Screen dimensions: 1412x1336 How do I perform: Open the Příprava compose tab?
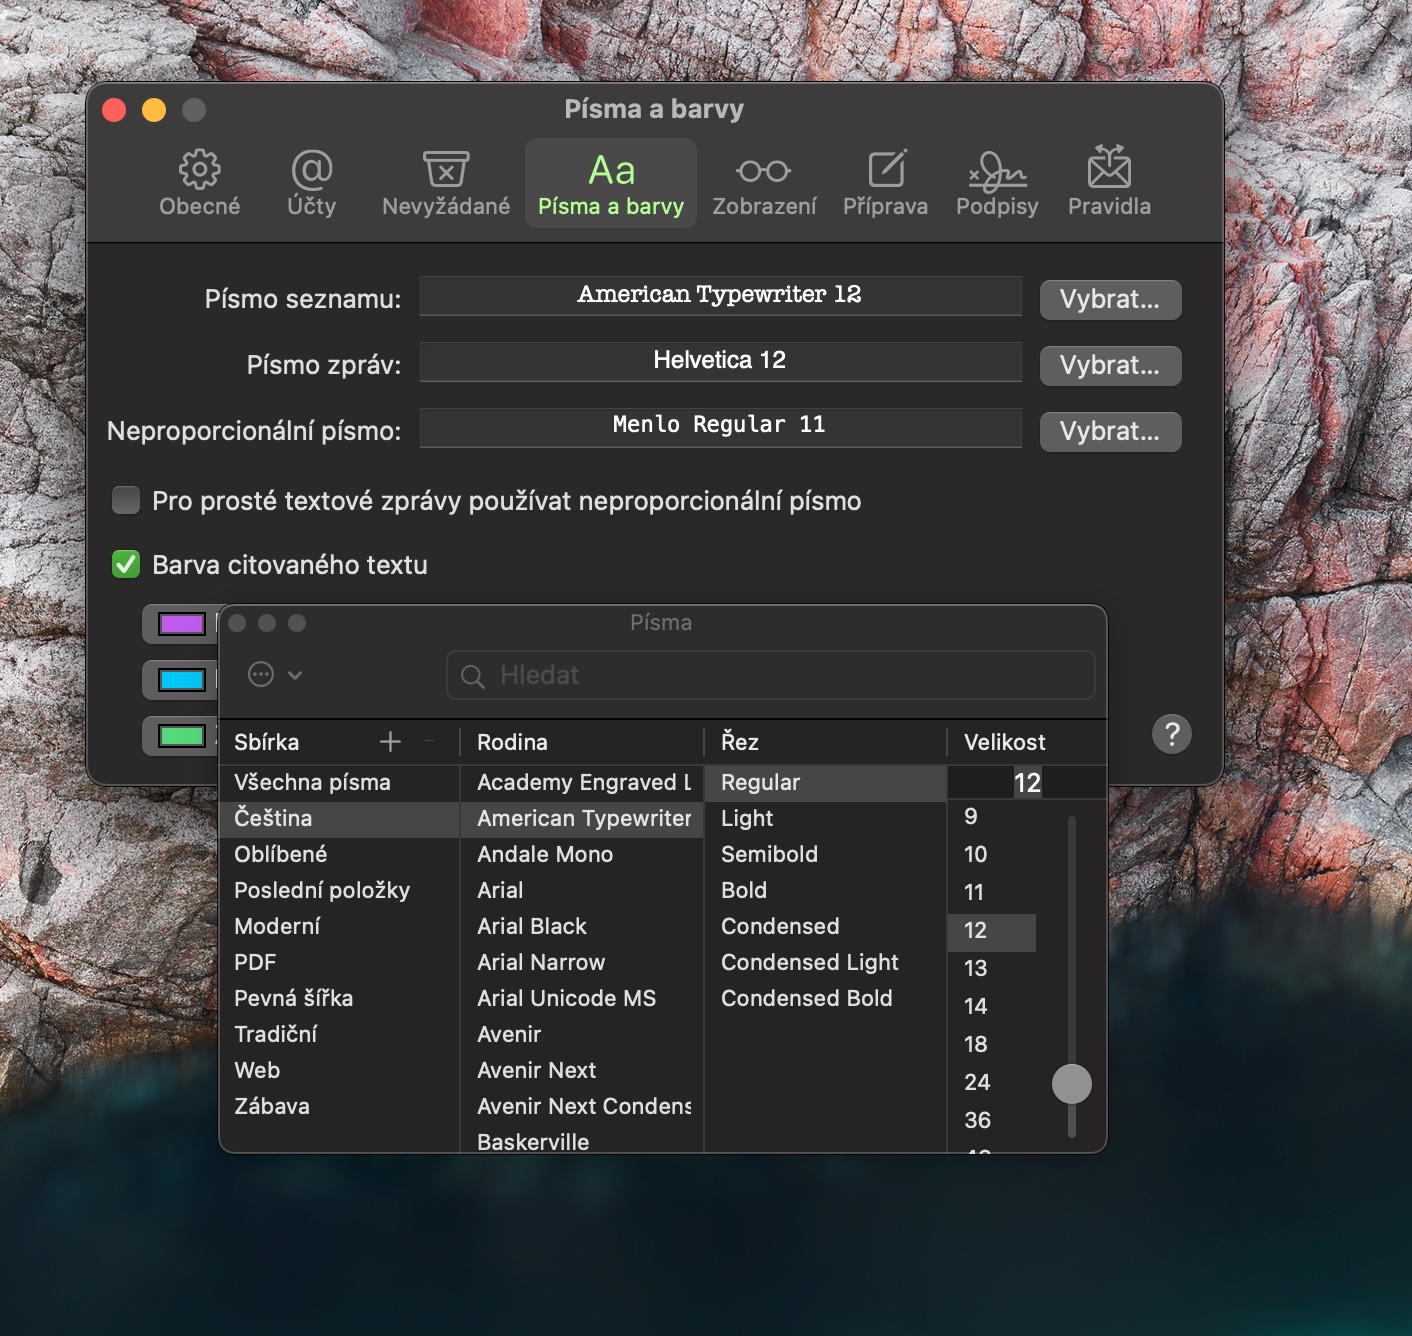[x=885, y=184]
